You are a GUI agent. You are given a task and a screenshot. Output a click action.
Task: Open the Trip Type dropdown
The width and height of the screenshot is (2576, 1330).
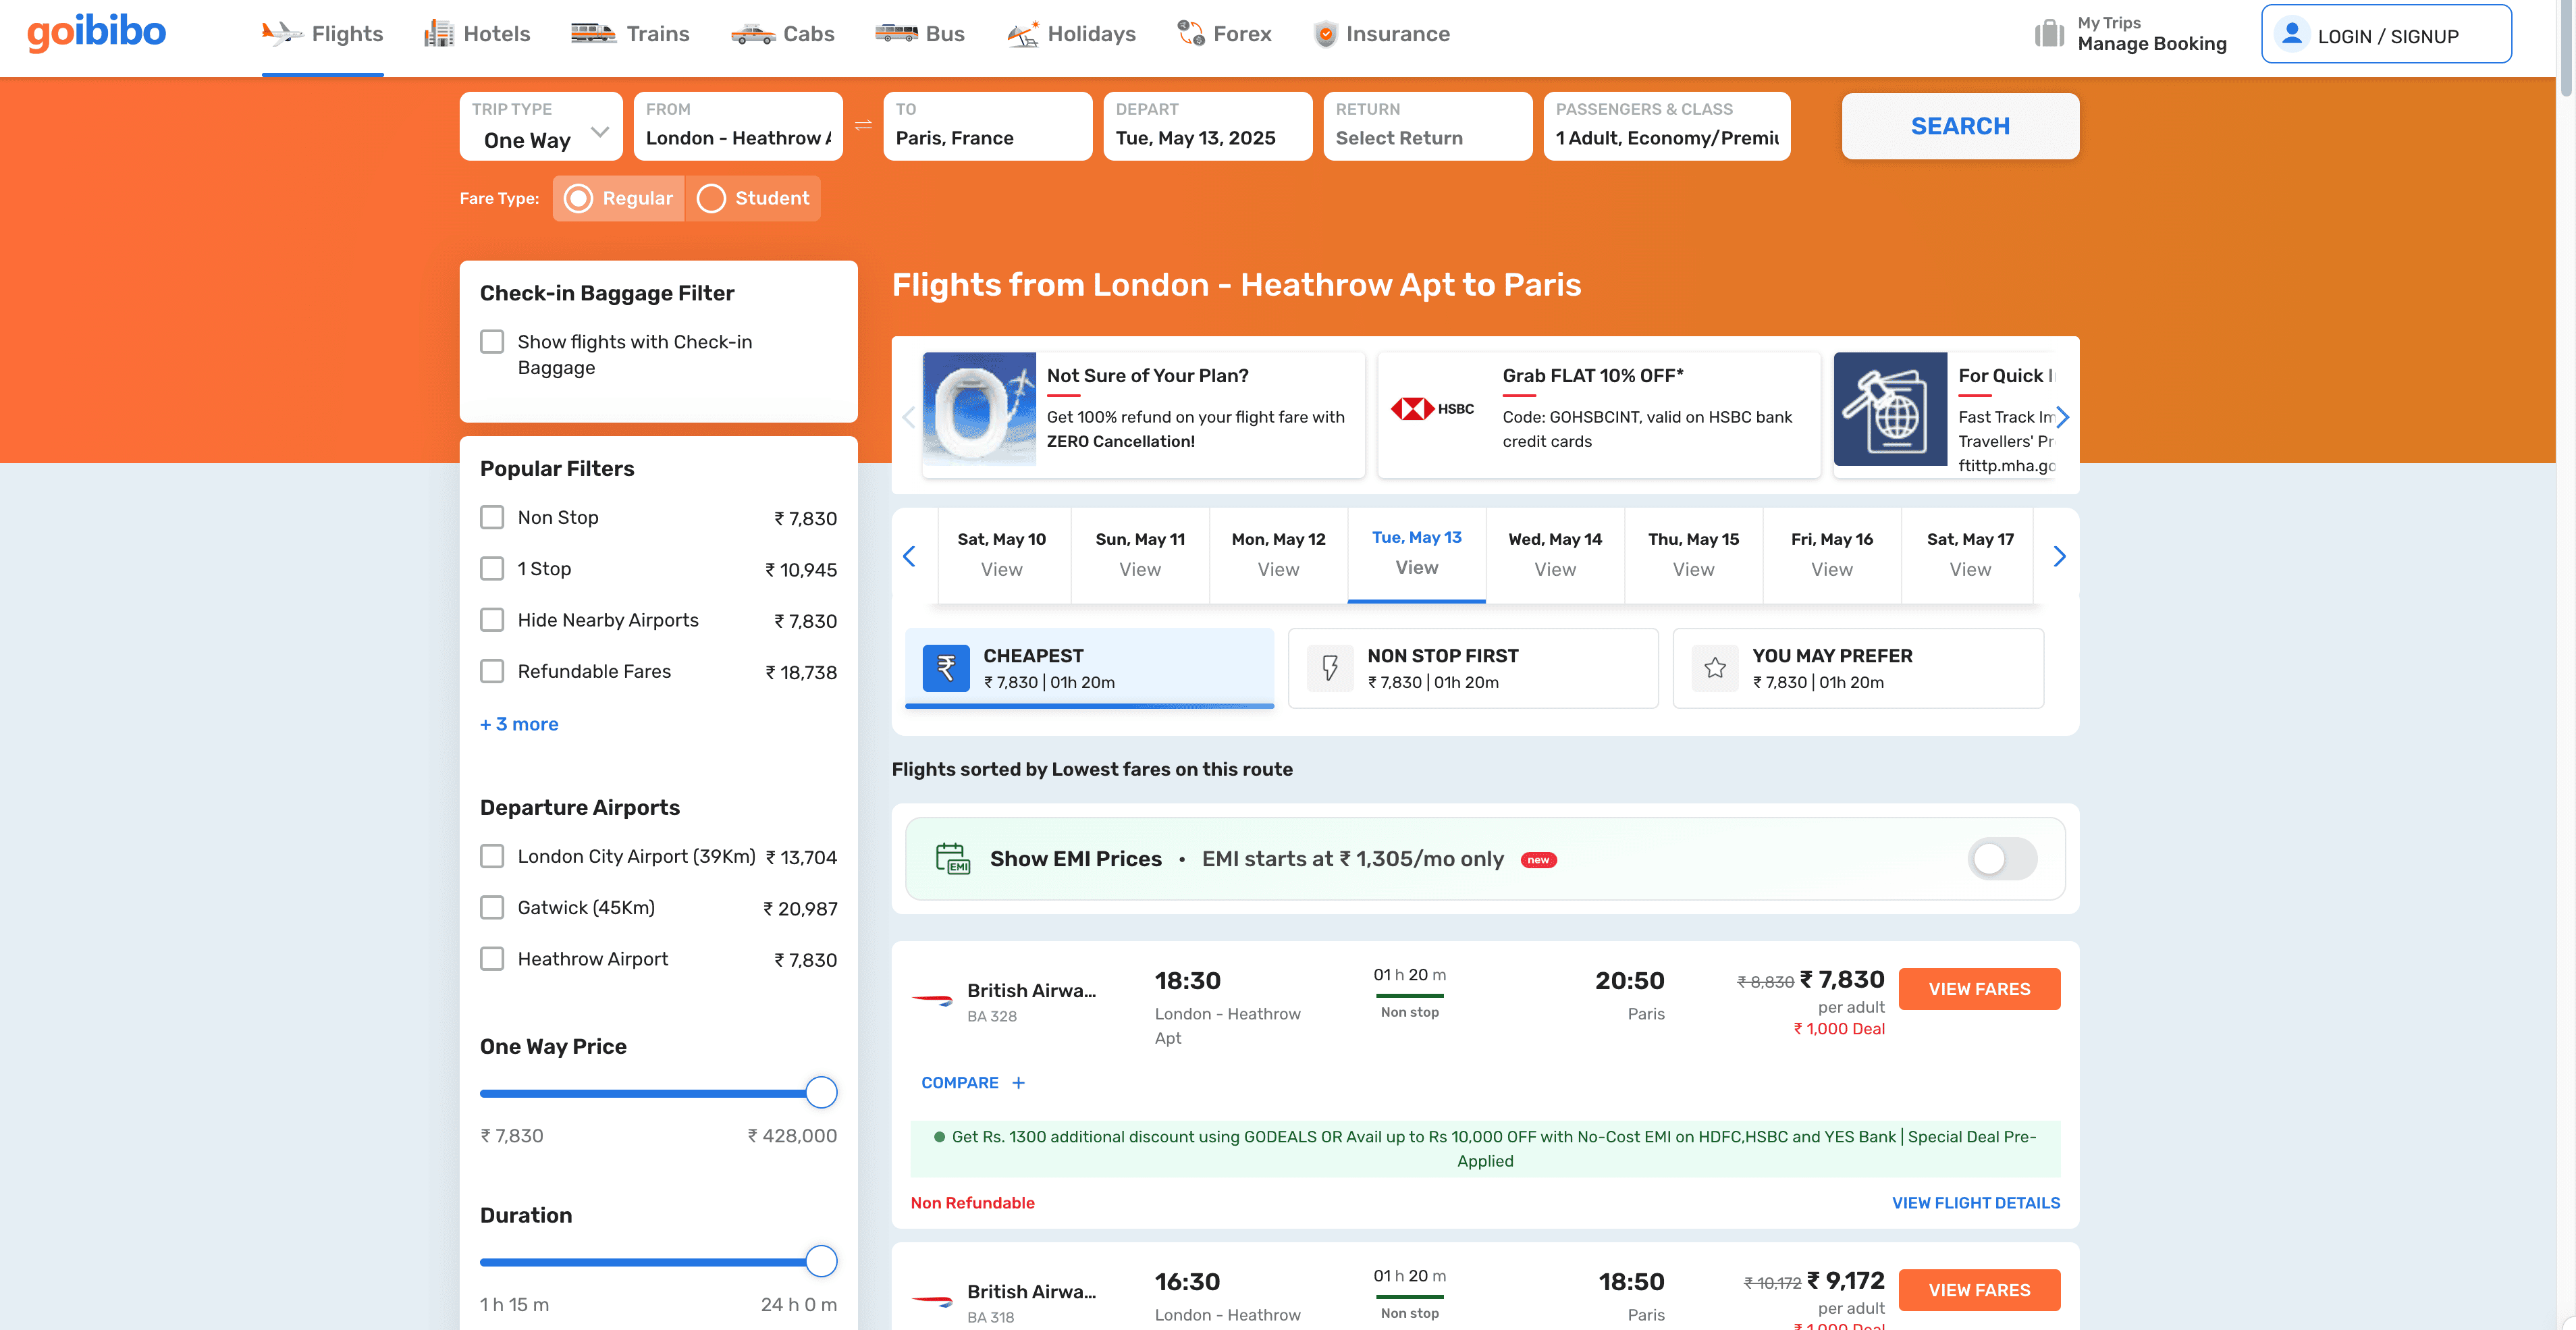pyautogui.click(x=541, y=126)
